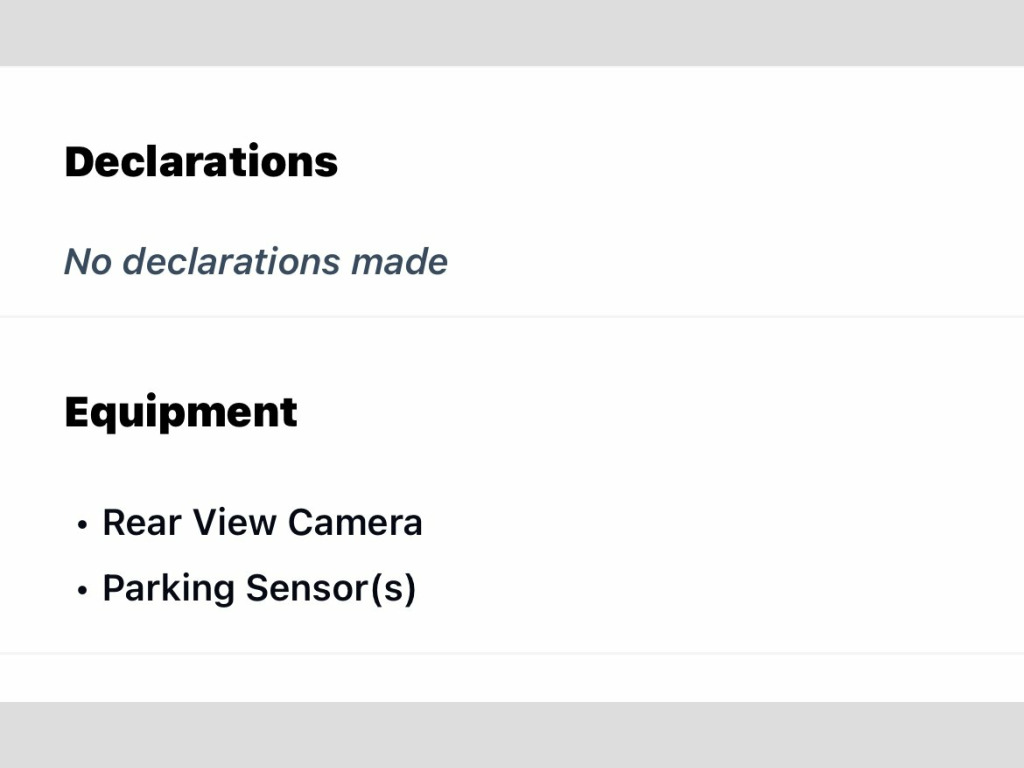Click the divider line beneath the equipment list
This screenshot has height=768, width=1024.
pos(512,652)
